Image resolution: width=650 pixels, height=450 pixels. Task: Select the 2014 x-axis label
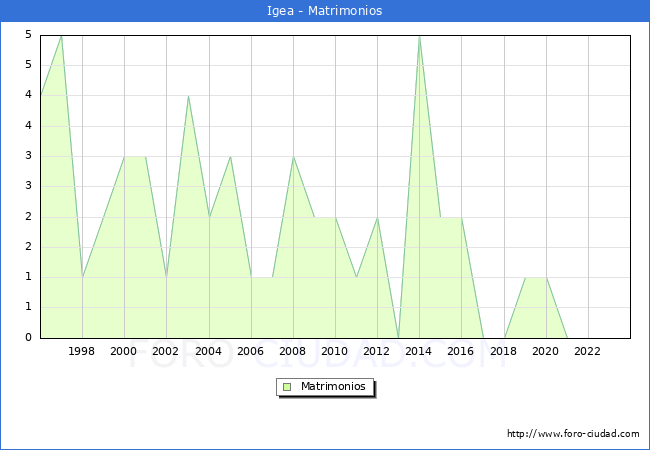tap(419, 351)
